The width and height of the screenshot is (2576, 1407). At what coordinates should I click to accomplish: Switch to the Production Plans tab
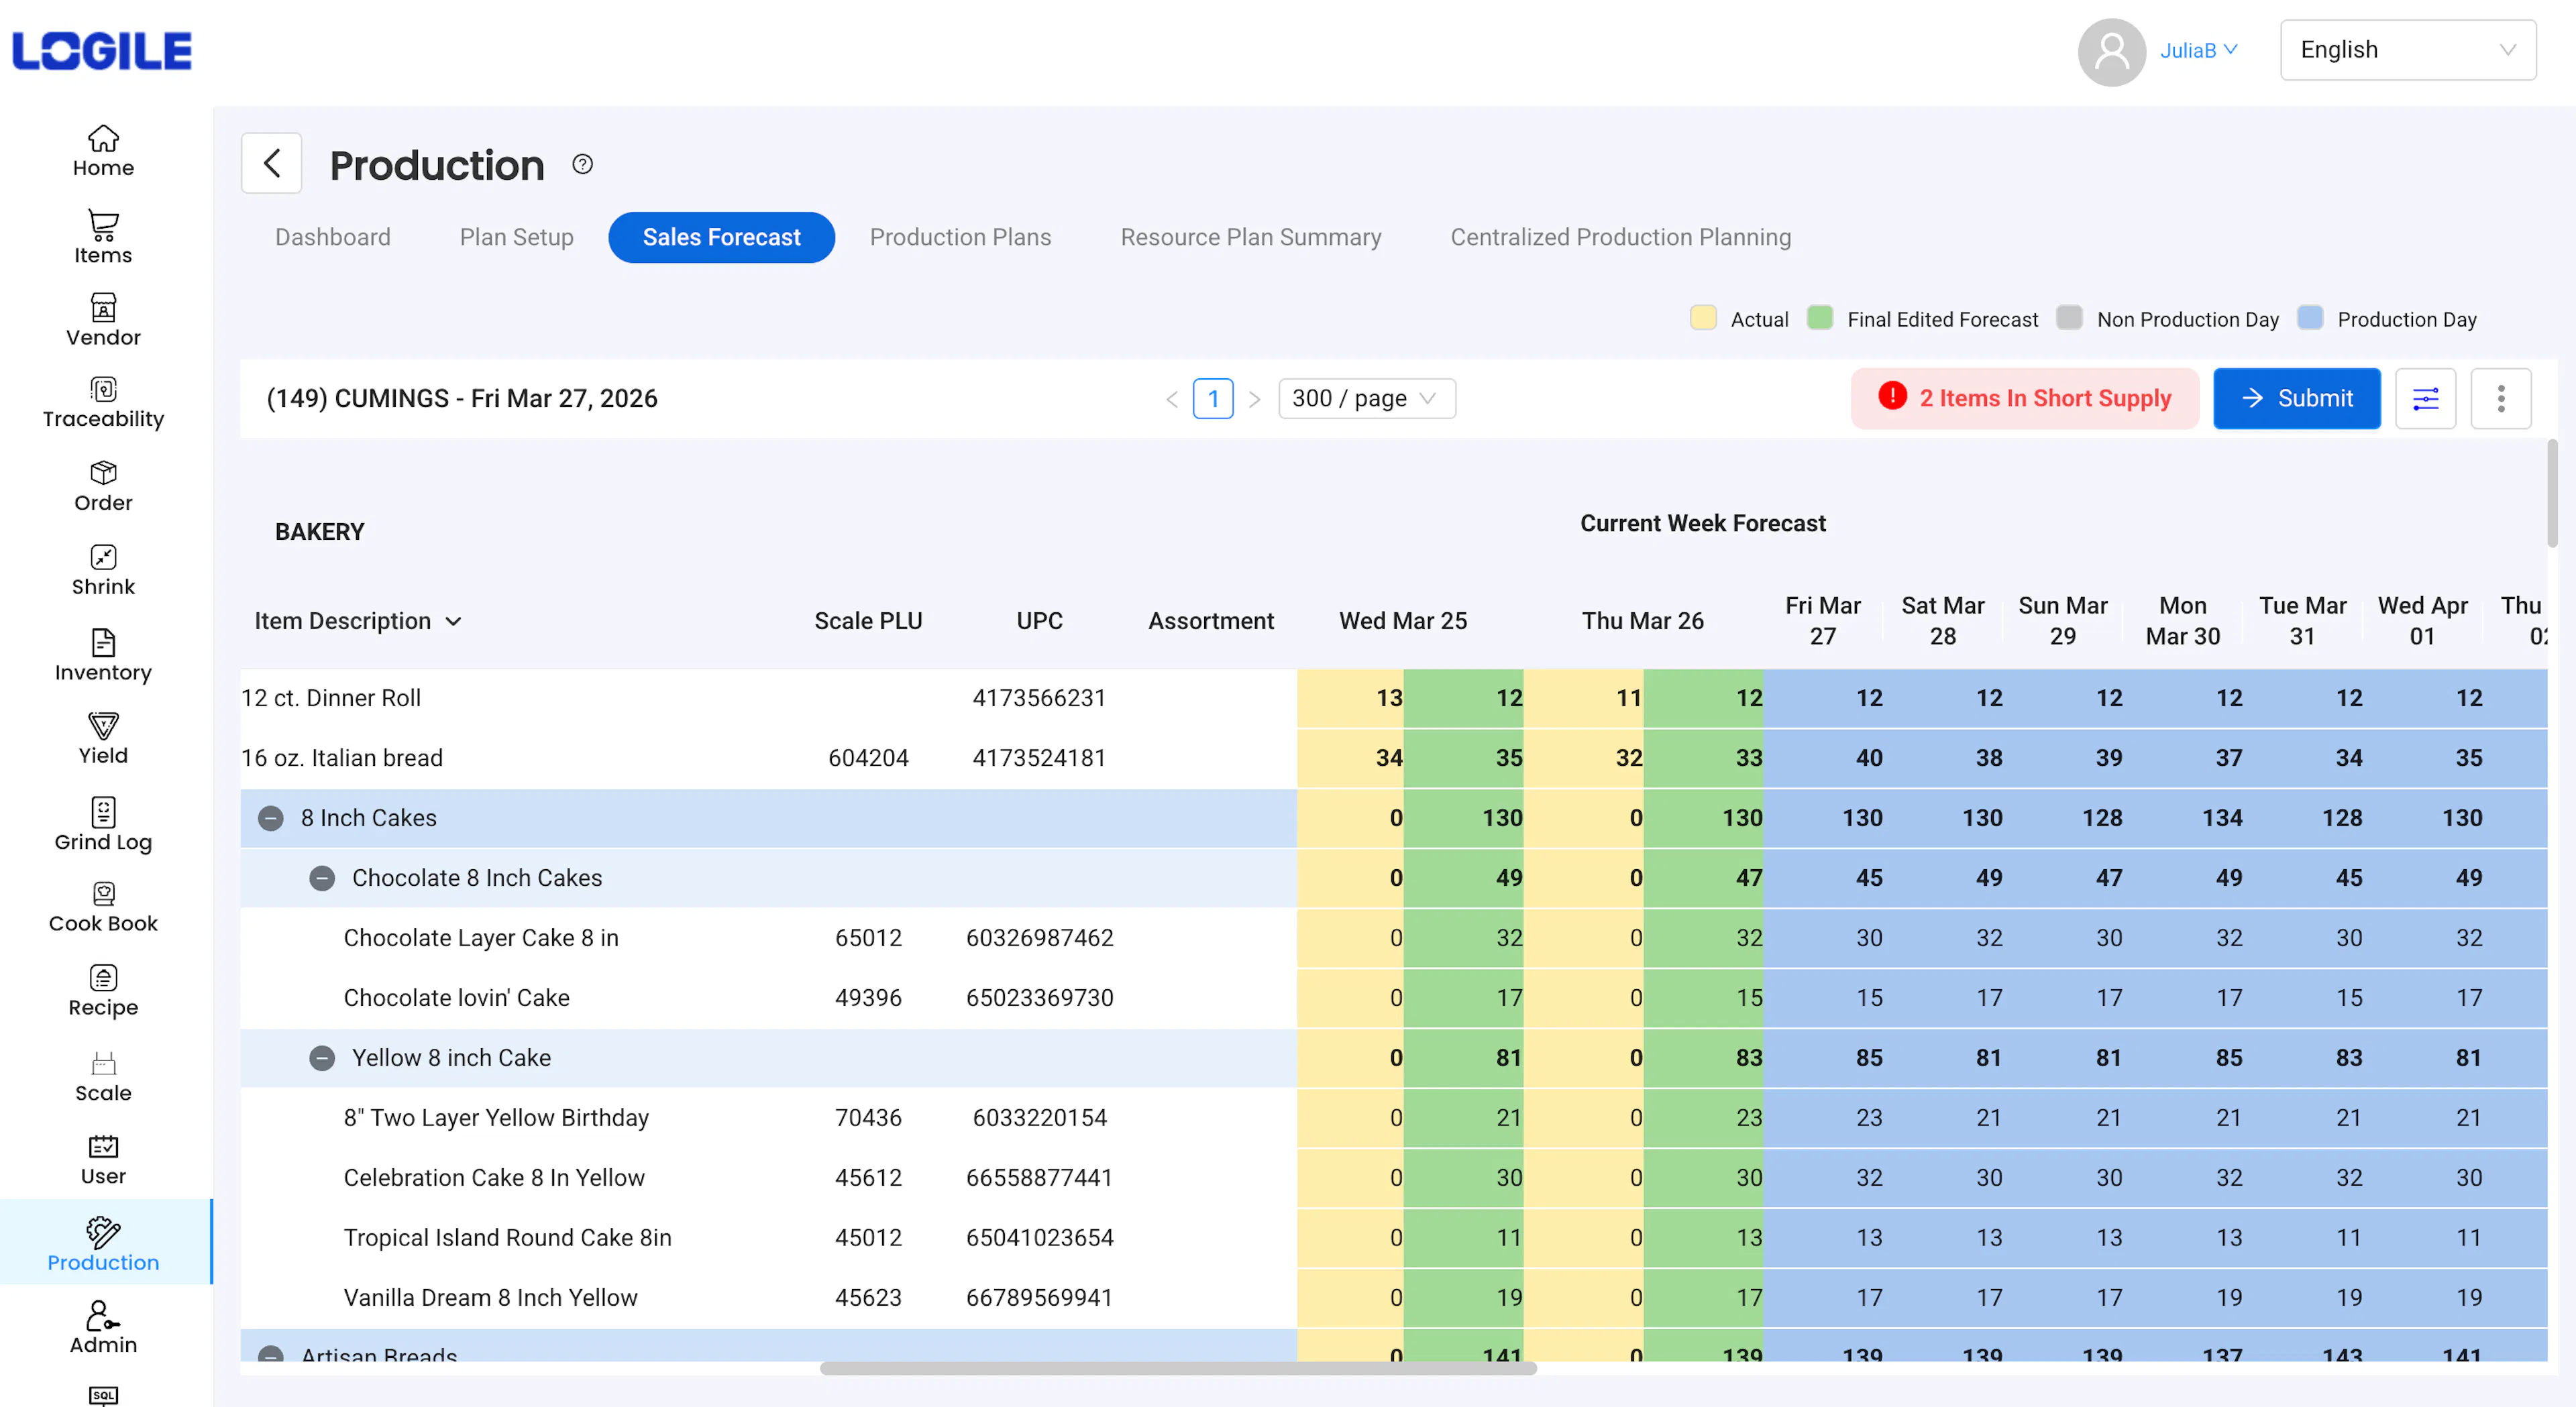pos(960,237)
